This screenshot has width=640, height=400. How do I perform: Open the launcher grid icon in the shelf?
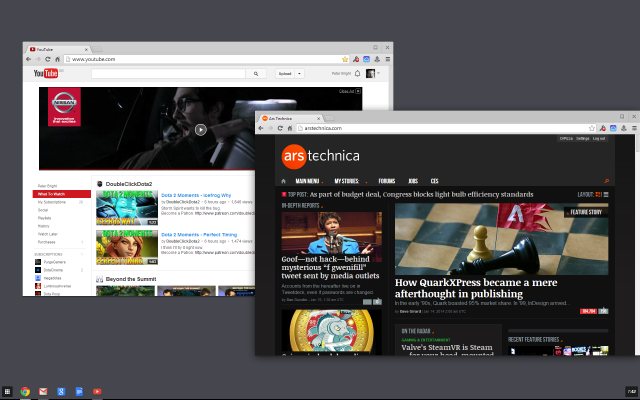click(x=7, y=391)
